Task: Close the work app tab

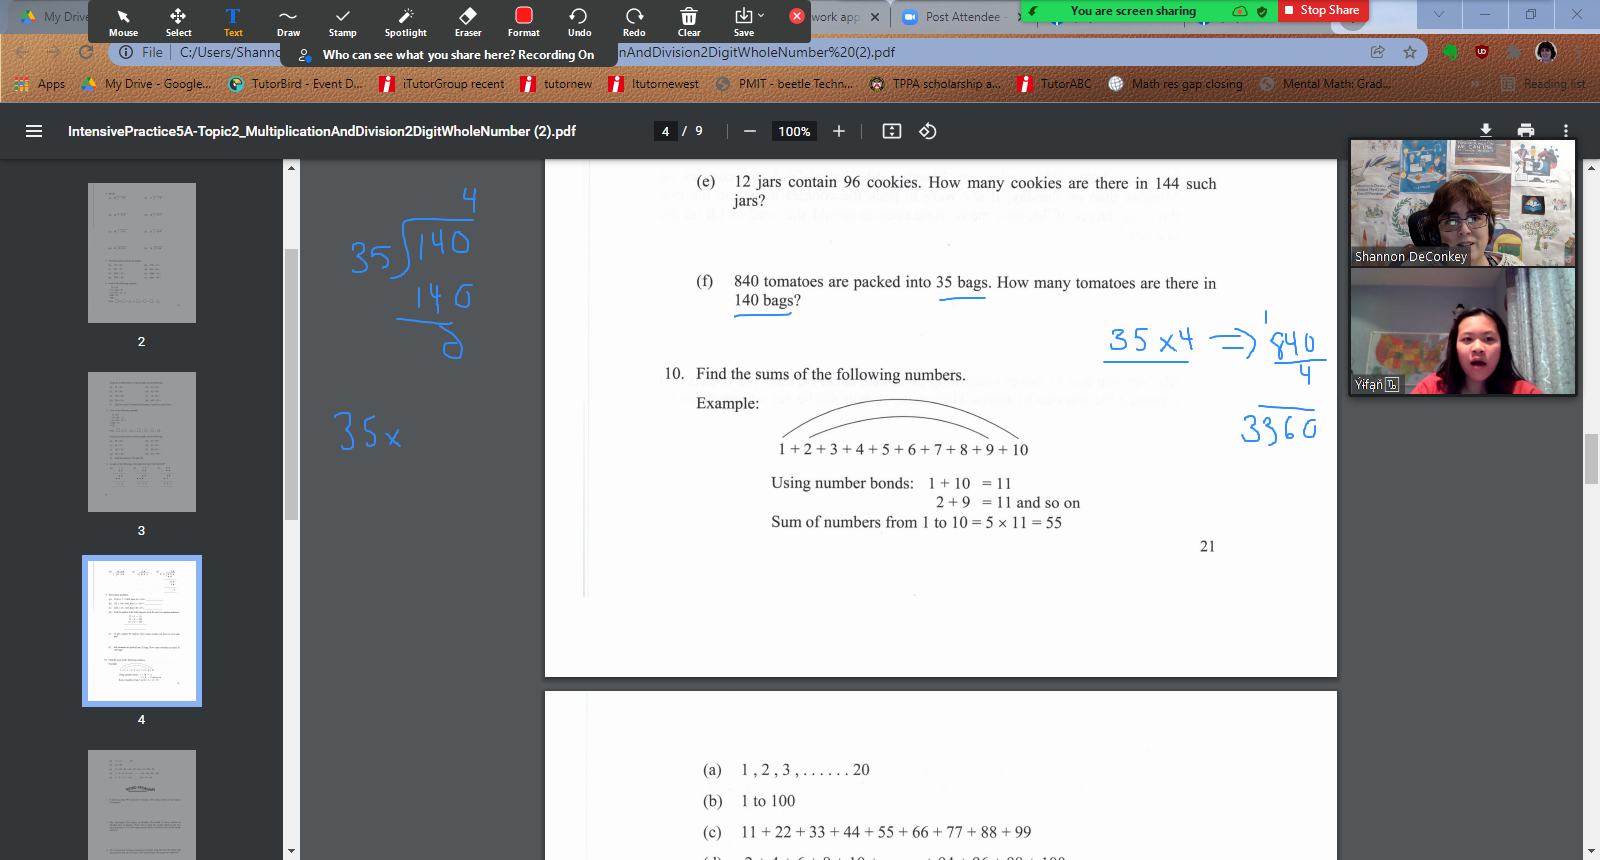Action: click(x=875, y=17)
